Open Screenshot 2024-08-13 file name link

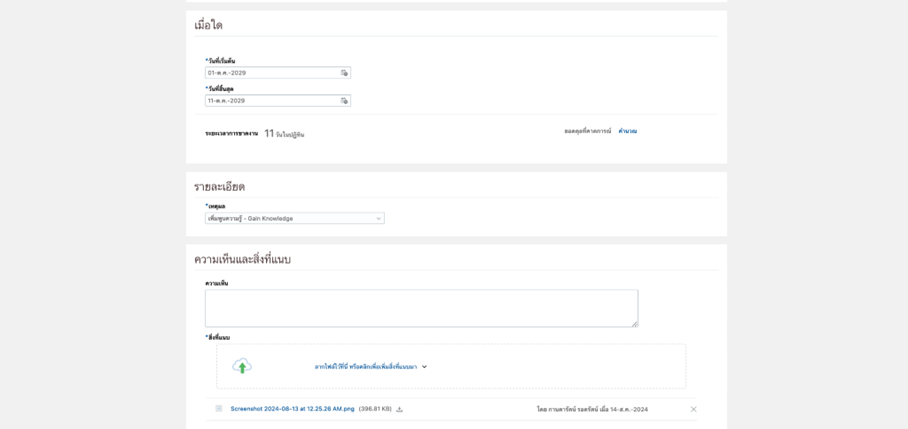(x=292, y=409)
